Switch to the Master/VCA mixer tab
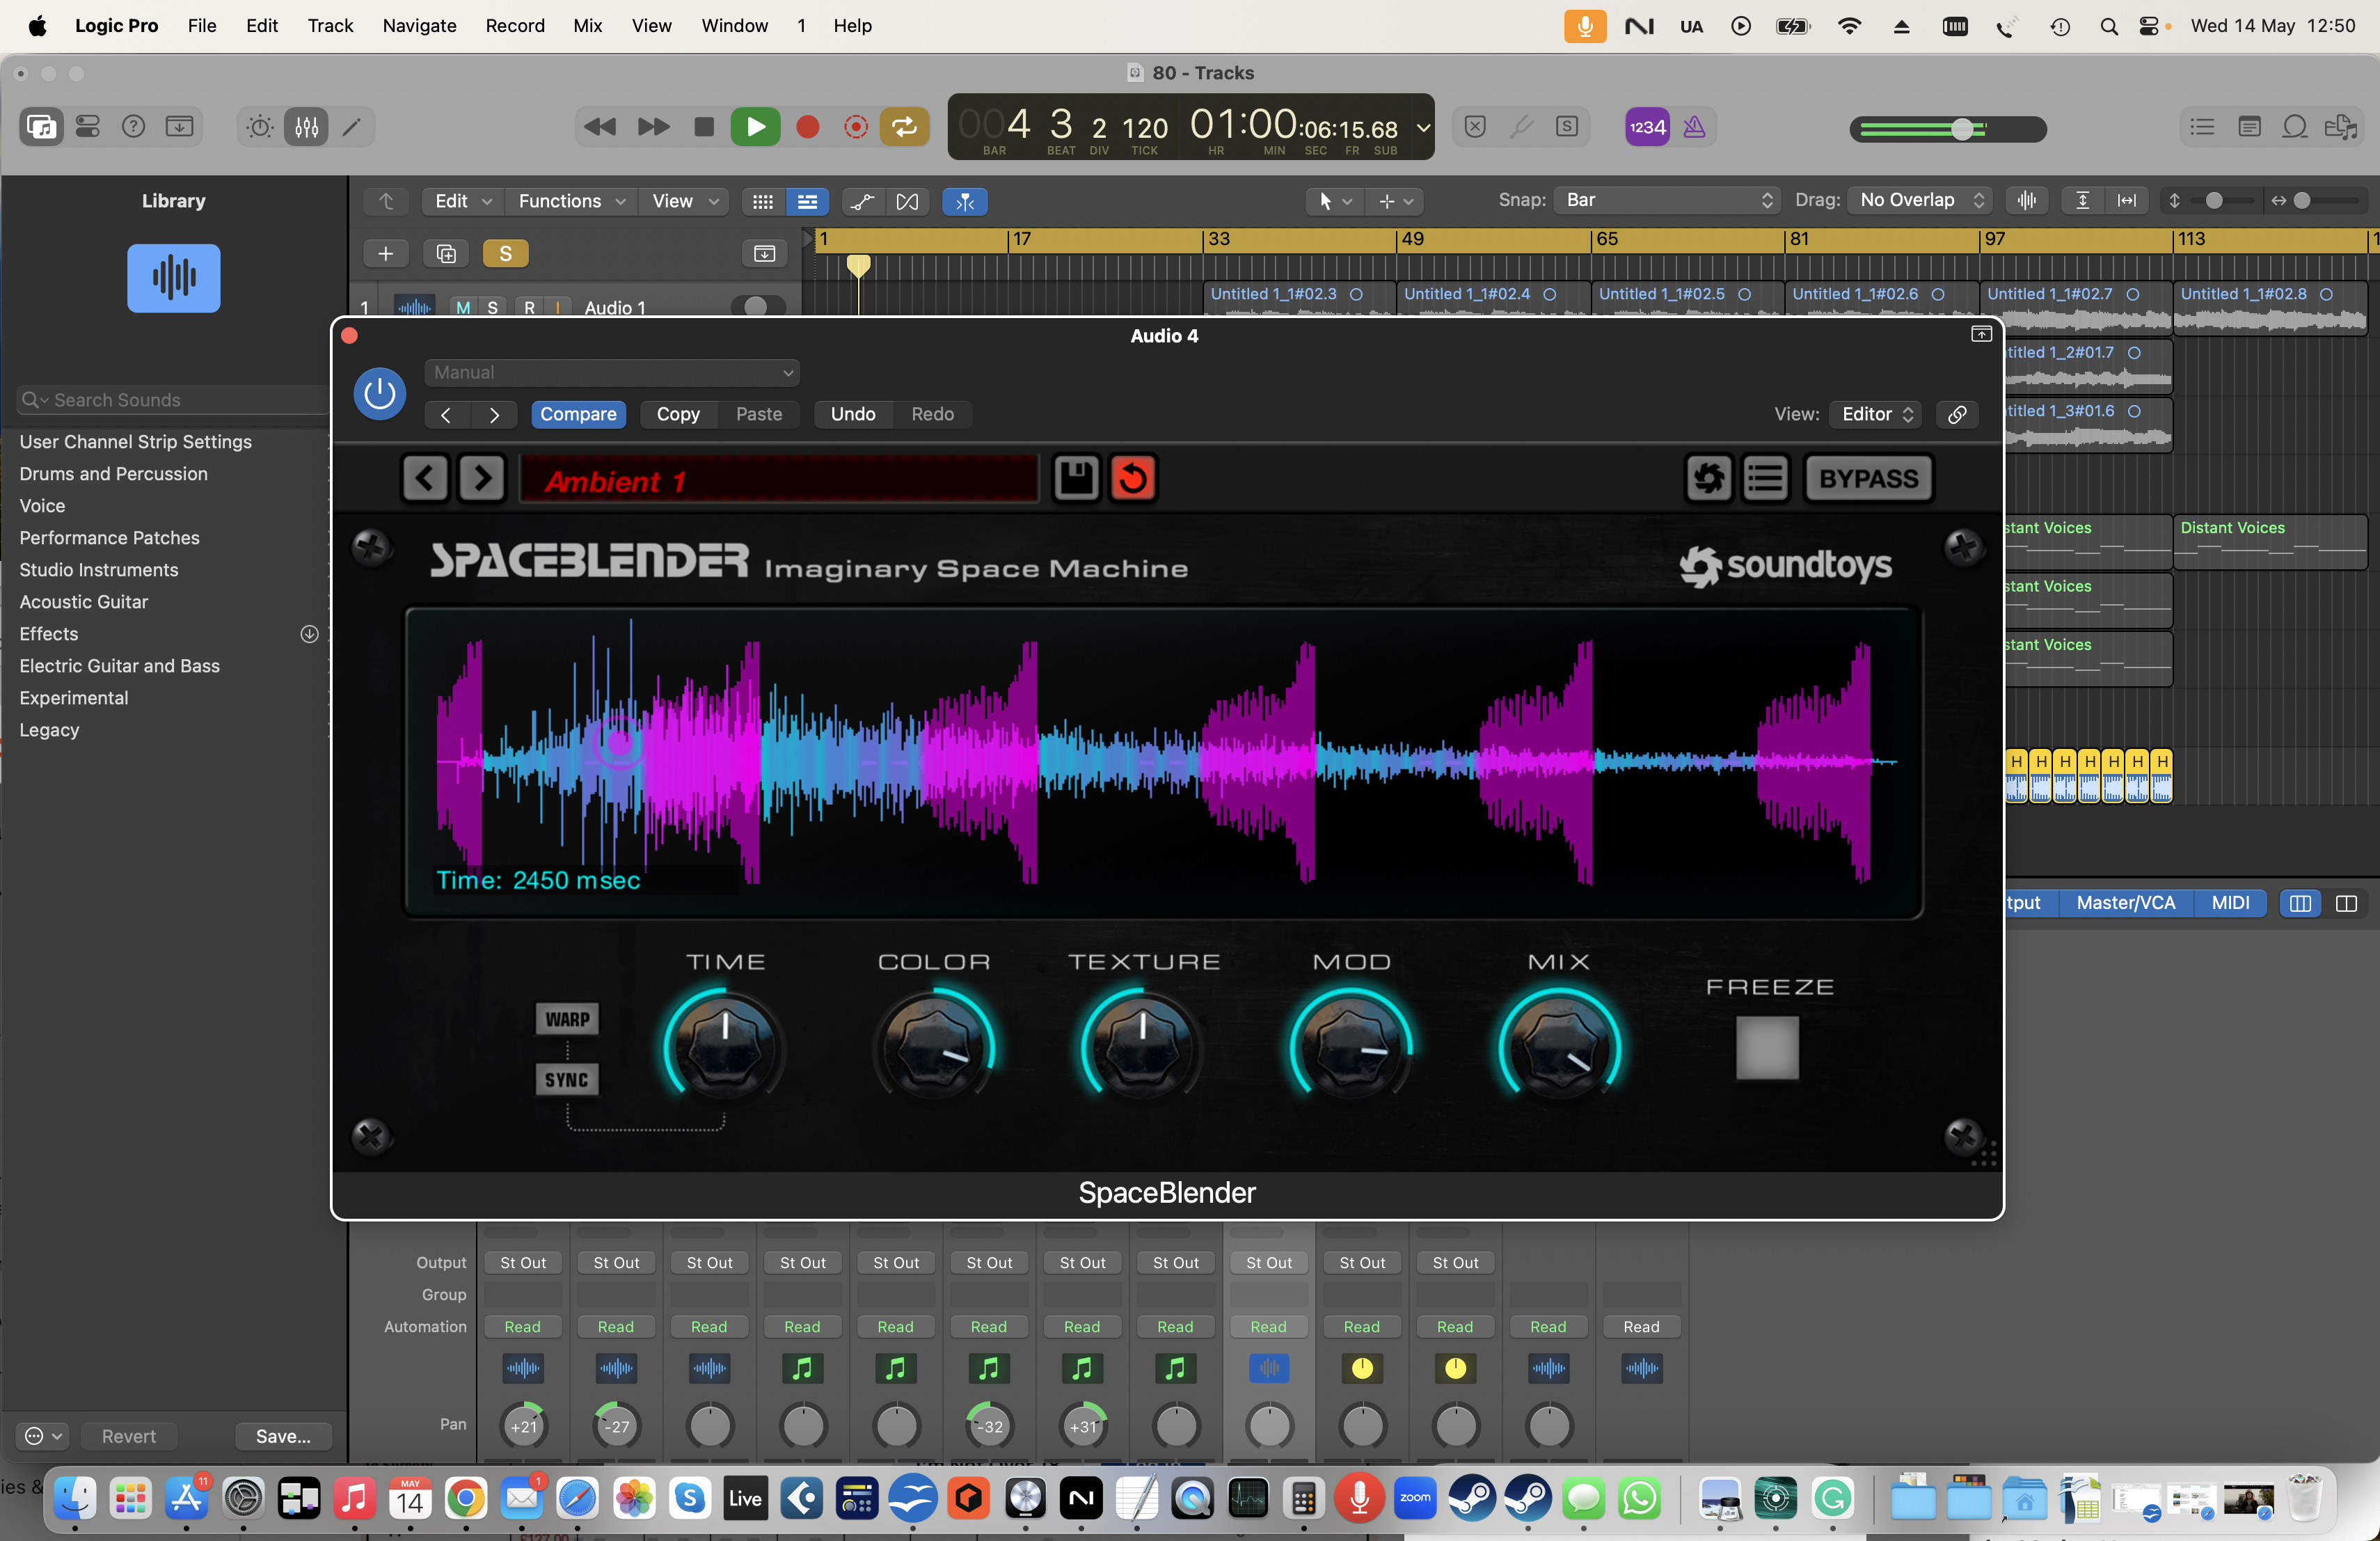 [2125, 903]
